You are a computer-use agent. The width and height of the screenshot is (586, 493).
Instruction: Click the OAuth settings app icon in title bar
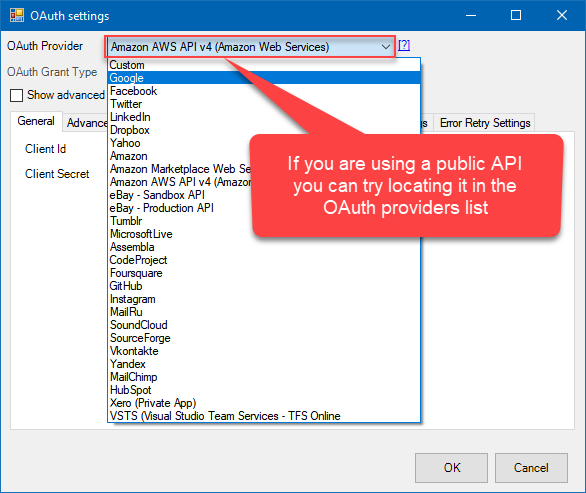coord(17,15)
